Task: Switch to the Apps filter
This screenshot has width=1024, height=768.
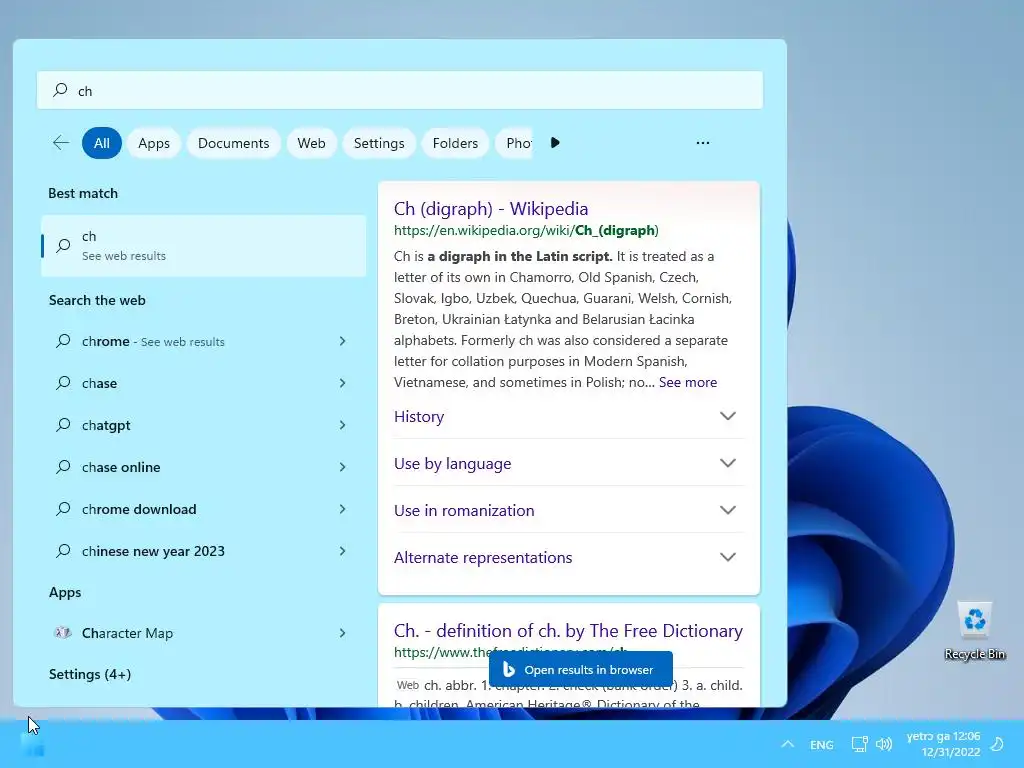Action: pyautogui.click(x=153, y=143)
